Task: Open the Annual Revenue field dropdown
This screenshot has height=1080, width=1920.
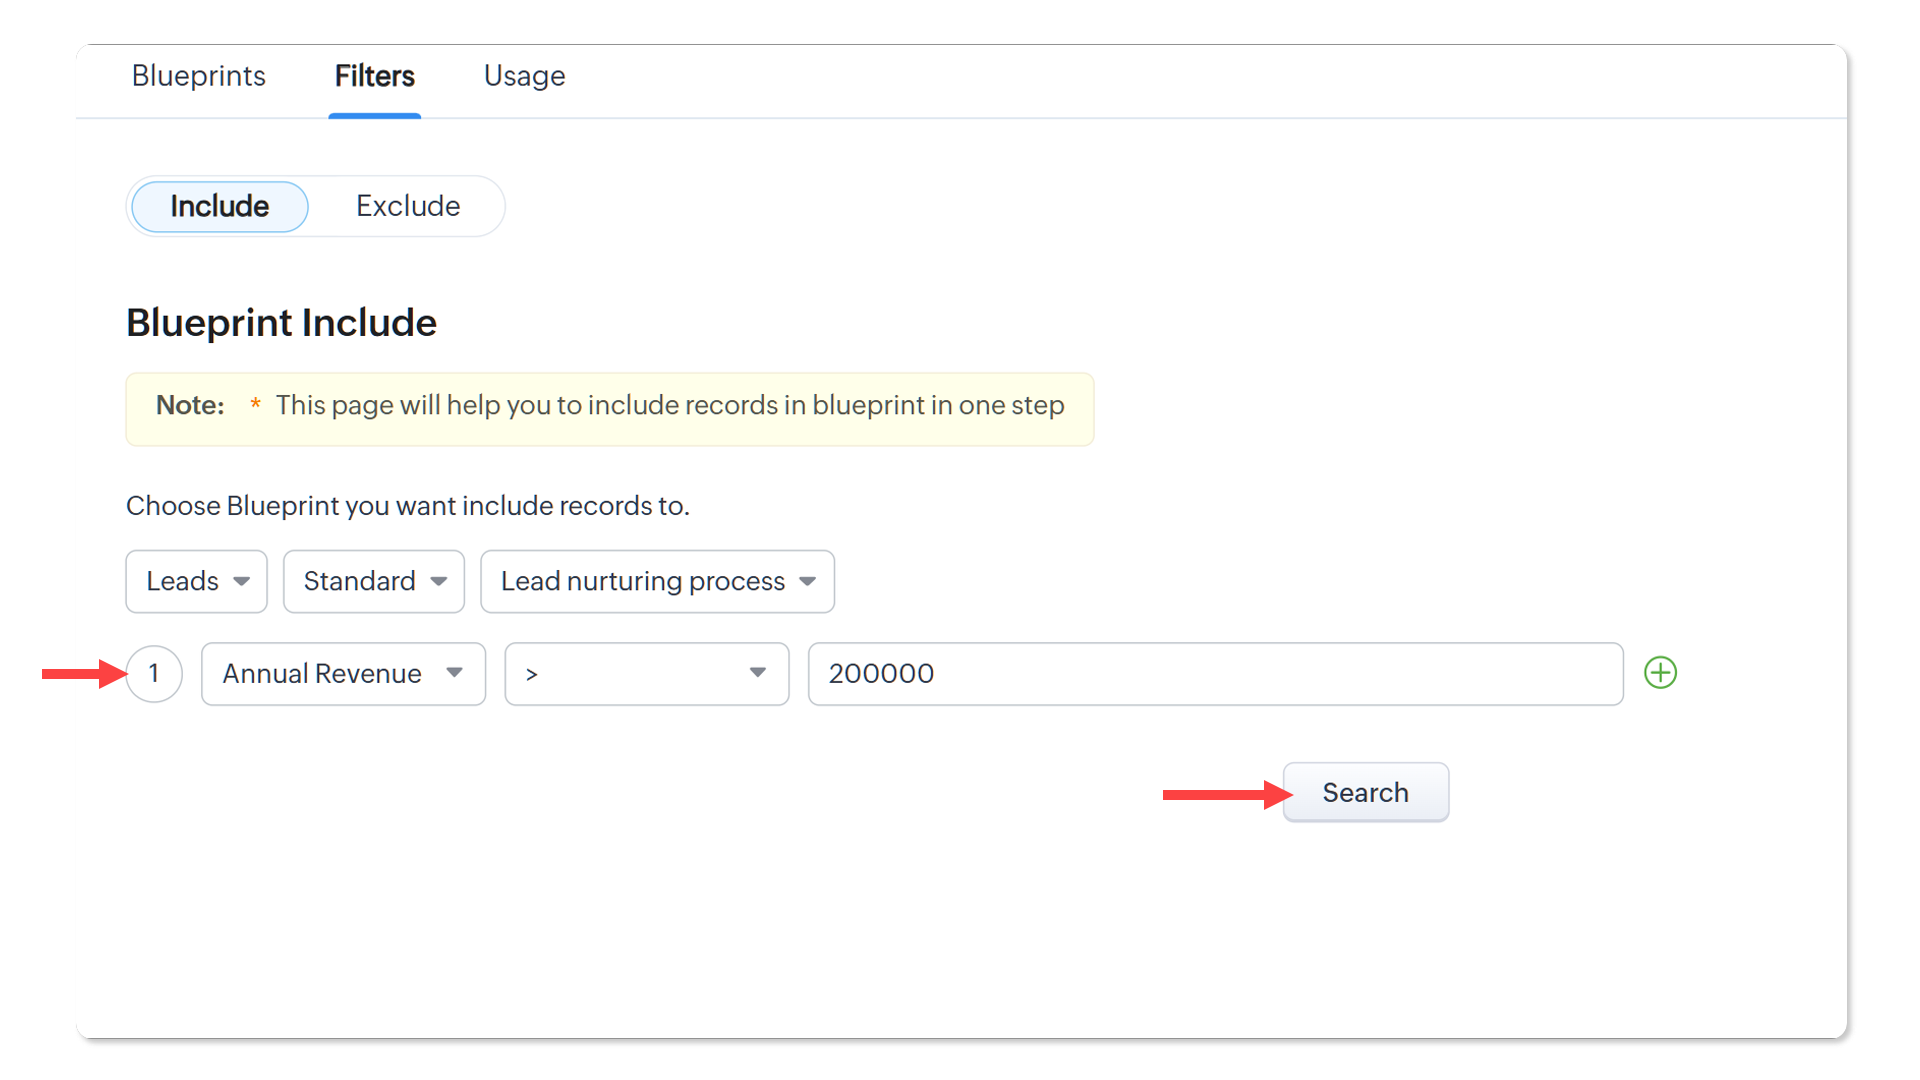Action: (322, 673)
